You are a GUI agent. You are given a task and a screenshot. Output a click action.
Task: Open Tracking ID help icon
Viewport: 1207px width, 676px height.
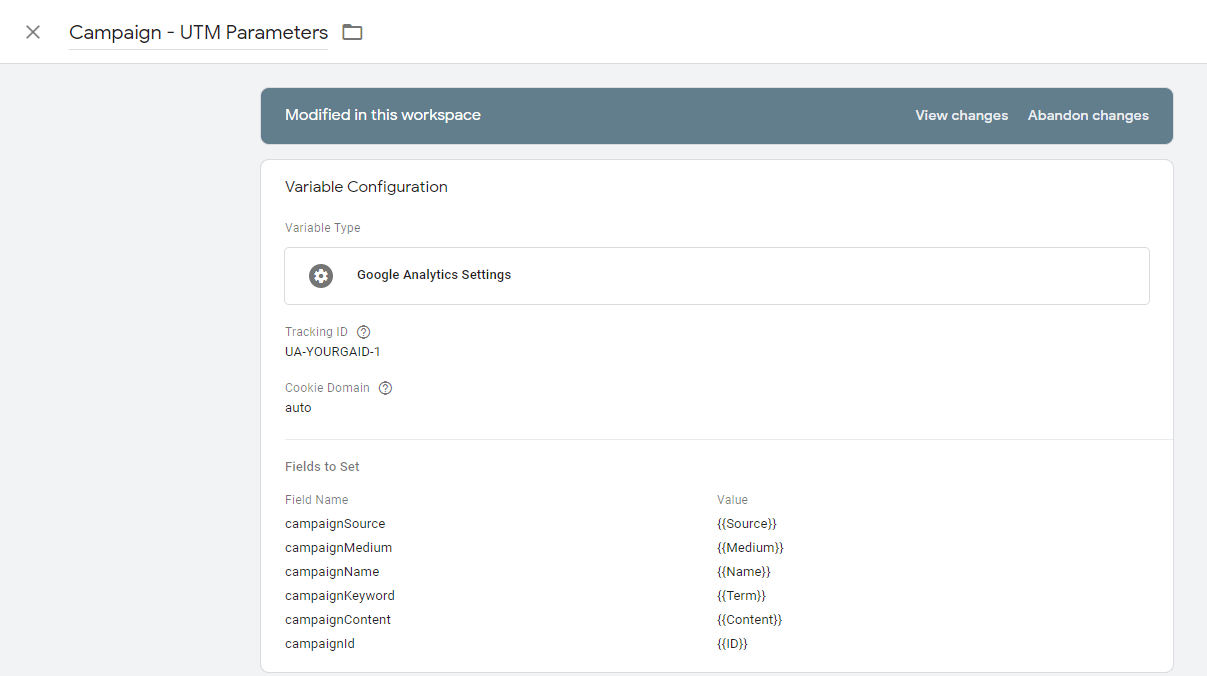pyautogui.click(x=364, y=332)
